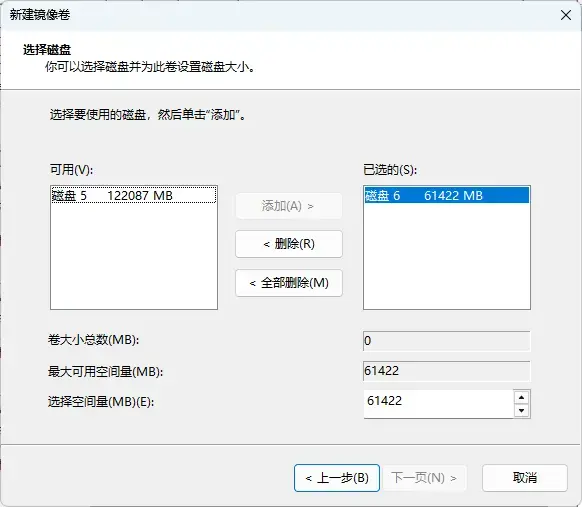
Task: Select 磁盘 5 in the available list
Action: (134, 195)
